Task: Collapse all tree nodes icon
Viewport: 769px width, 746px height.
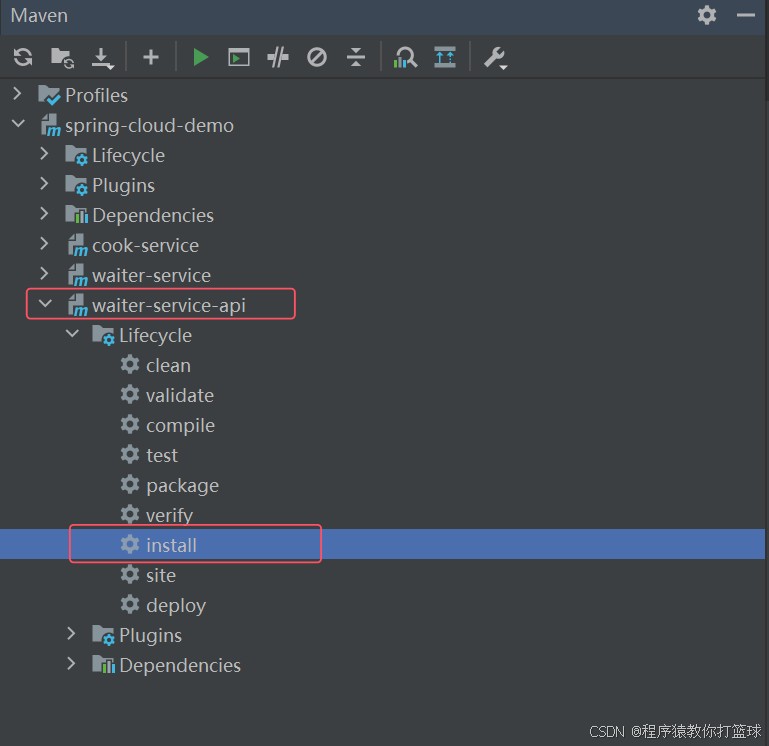Action: (356, 57)
